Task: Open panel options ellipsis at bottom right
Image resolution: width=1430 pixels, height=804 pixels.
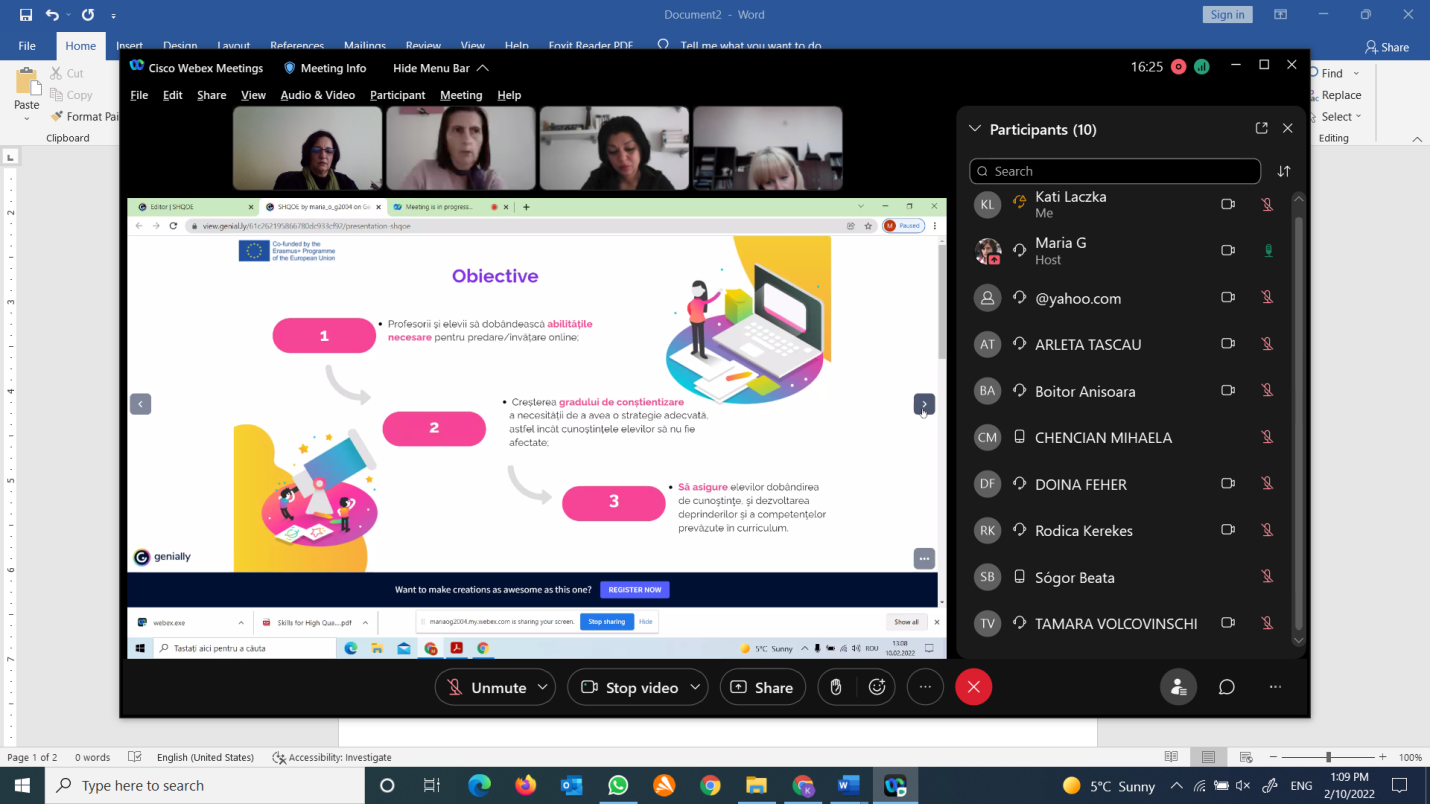Action: (x=1274, y=687)
